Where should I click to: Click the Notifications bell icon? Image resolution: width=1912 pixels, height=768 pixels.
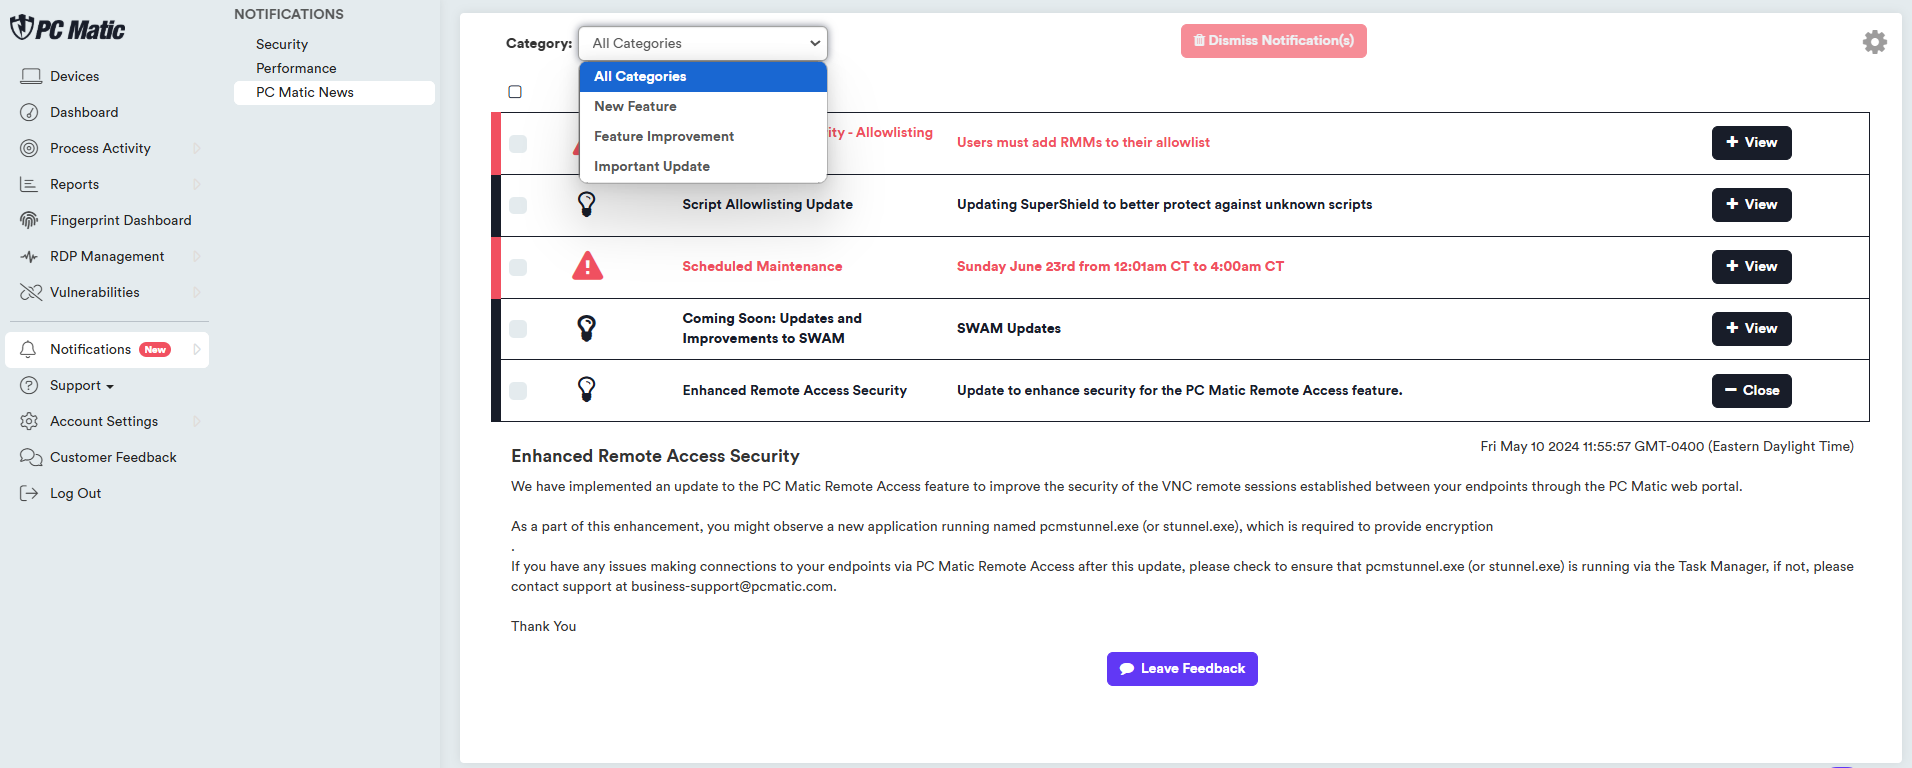(x=29, y=349)
